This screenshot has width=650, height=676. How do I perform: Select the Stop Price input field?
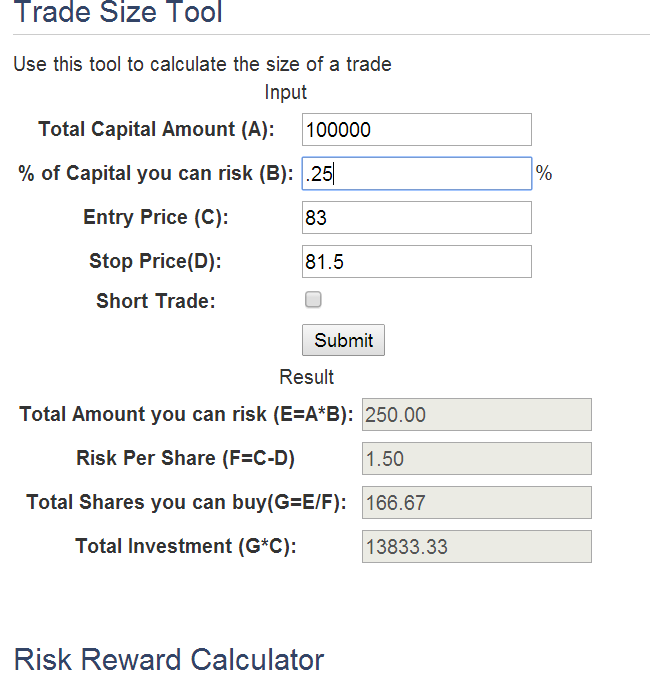click(x=416, y=262)
